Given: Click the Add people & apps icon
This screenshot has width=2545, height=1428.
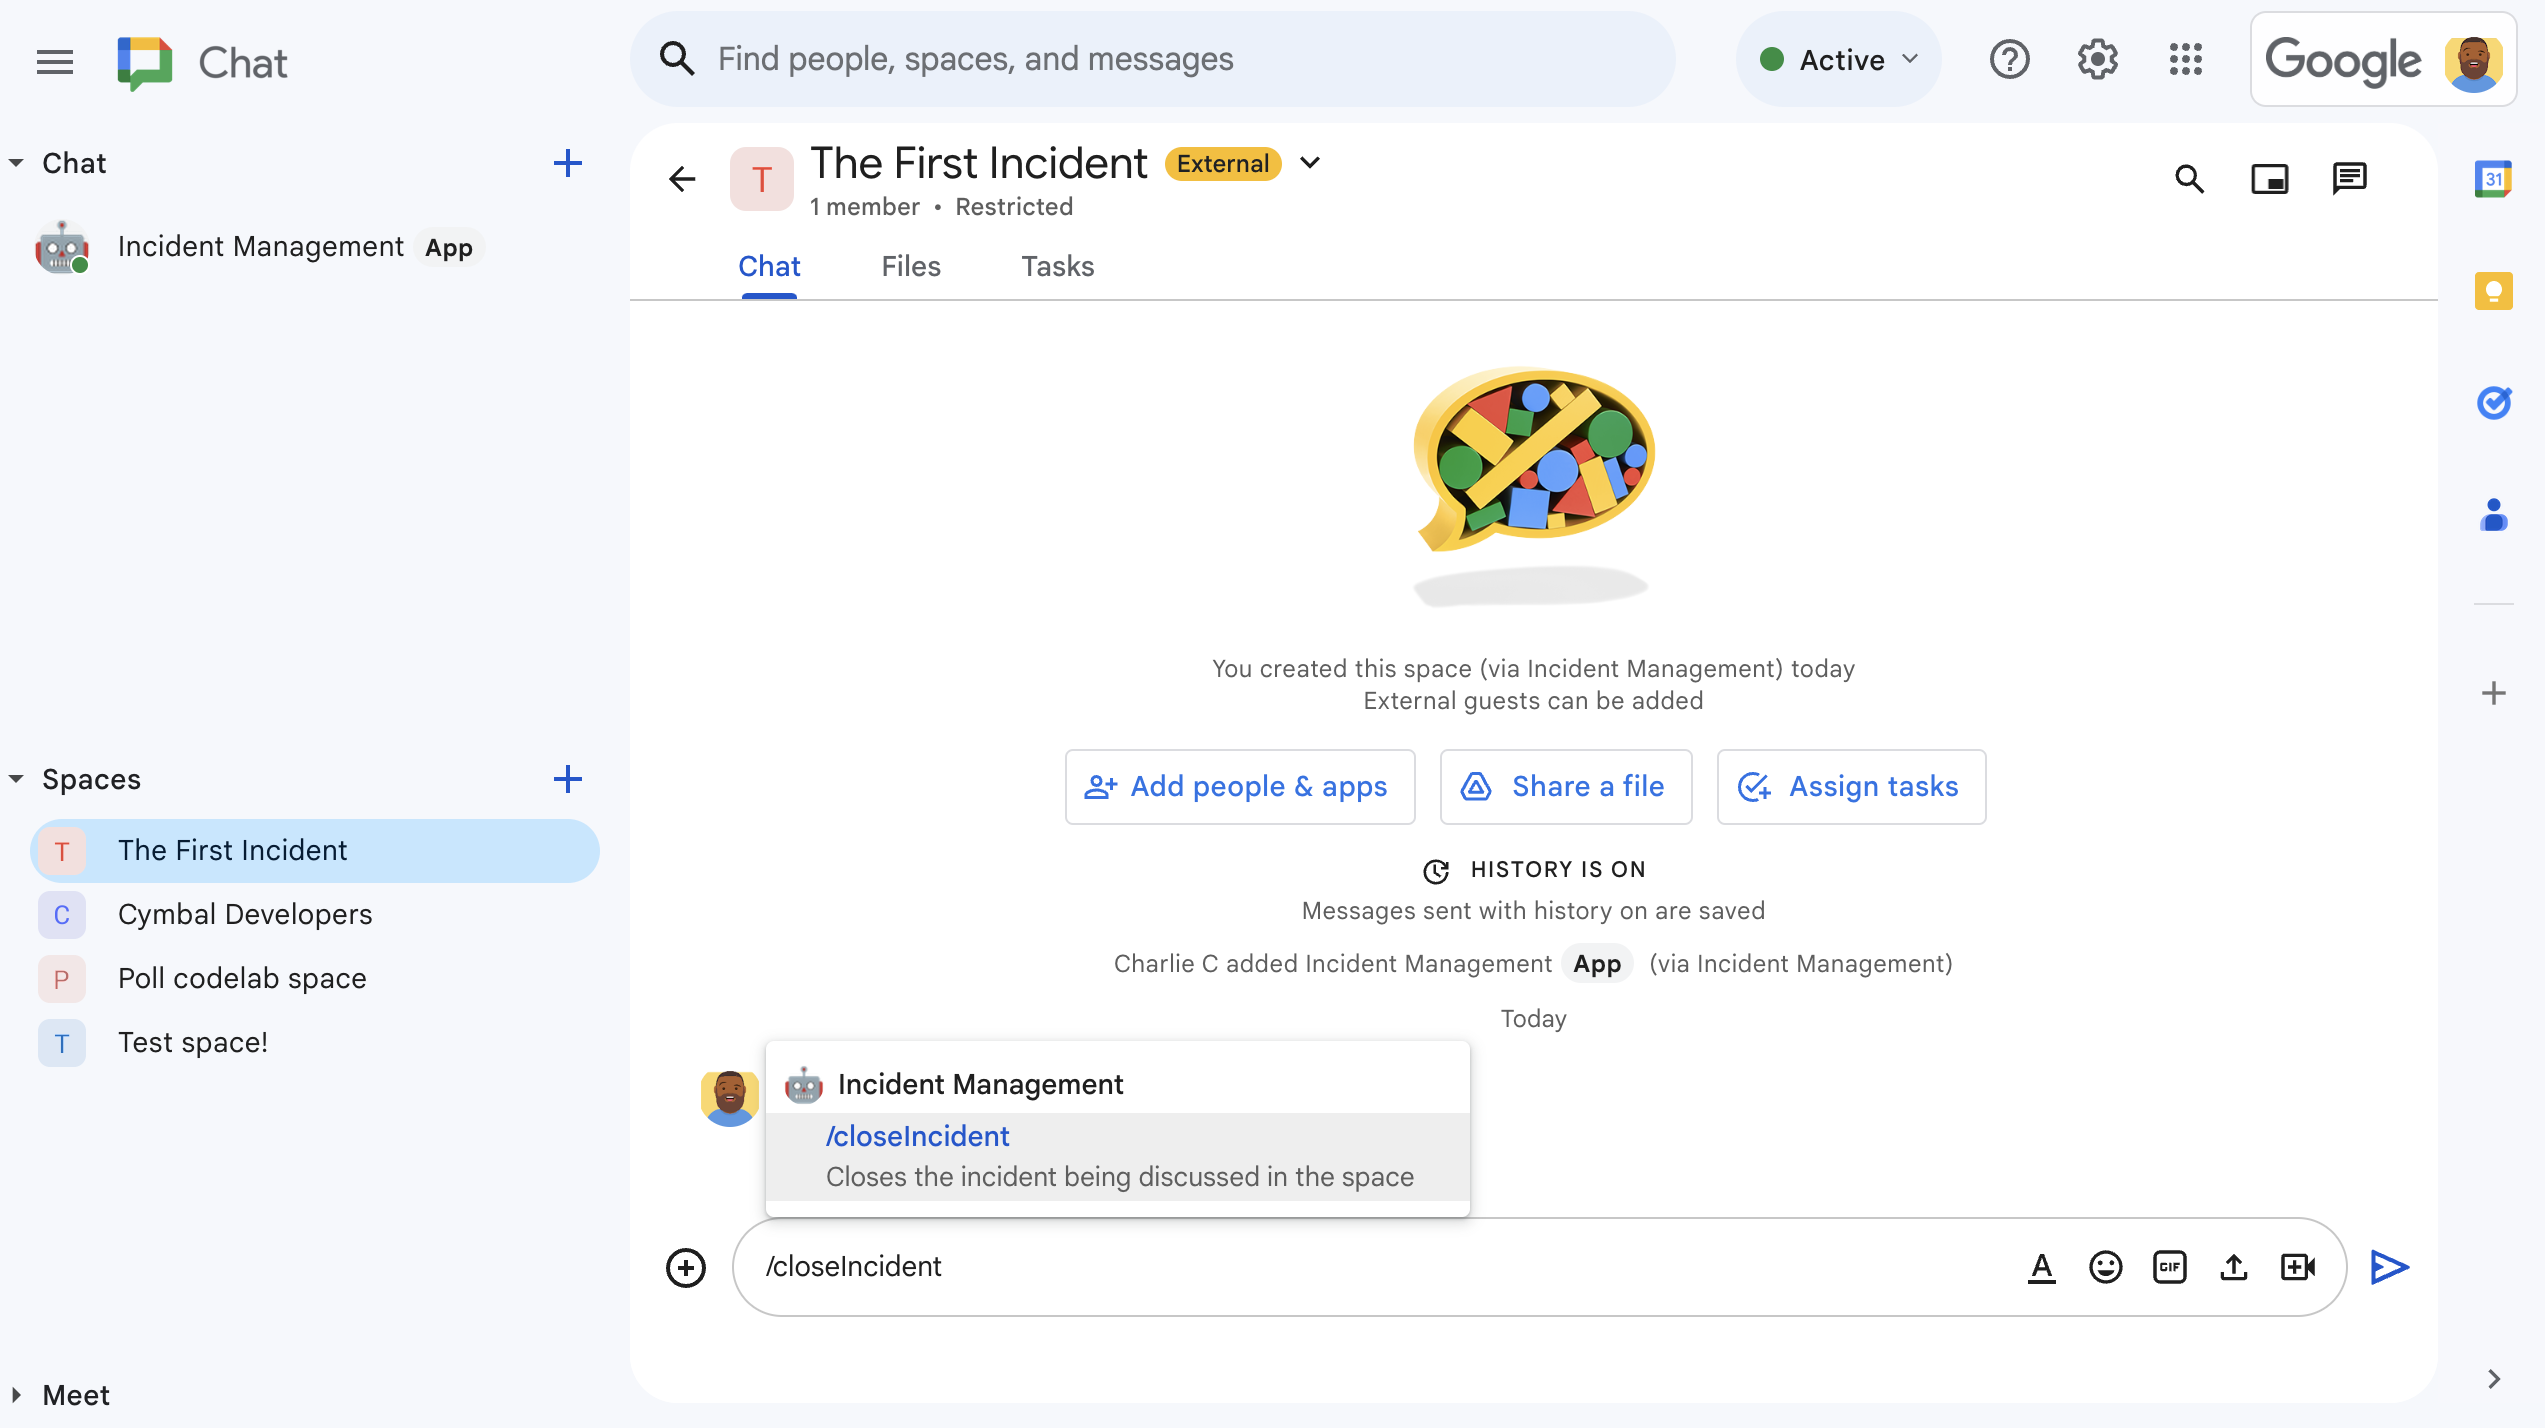Looking at the screenshot, I should [x=1099, y=785].
